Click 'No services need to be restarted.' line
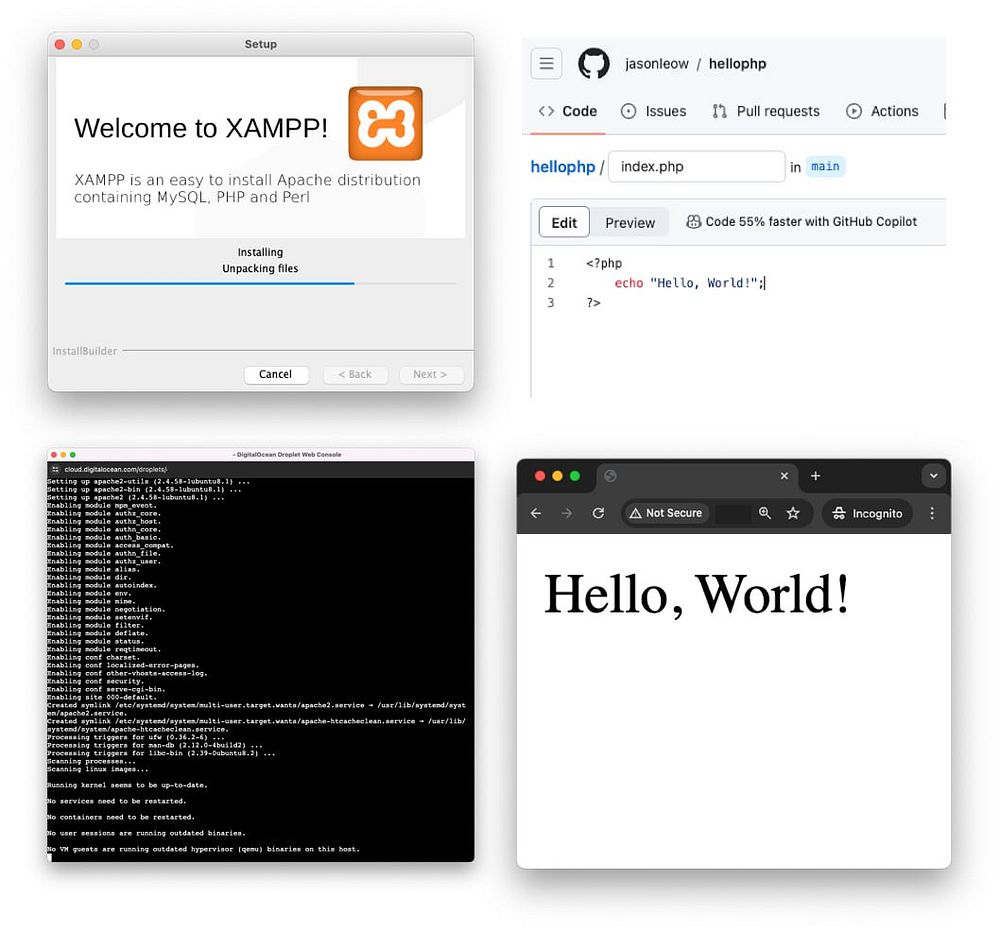This screenshot has height=933, width=1000. pyautogui.click(x=117, y=801)
